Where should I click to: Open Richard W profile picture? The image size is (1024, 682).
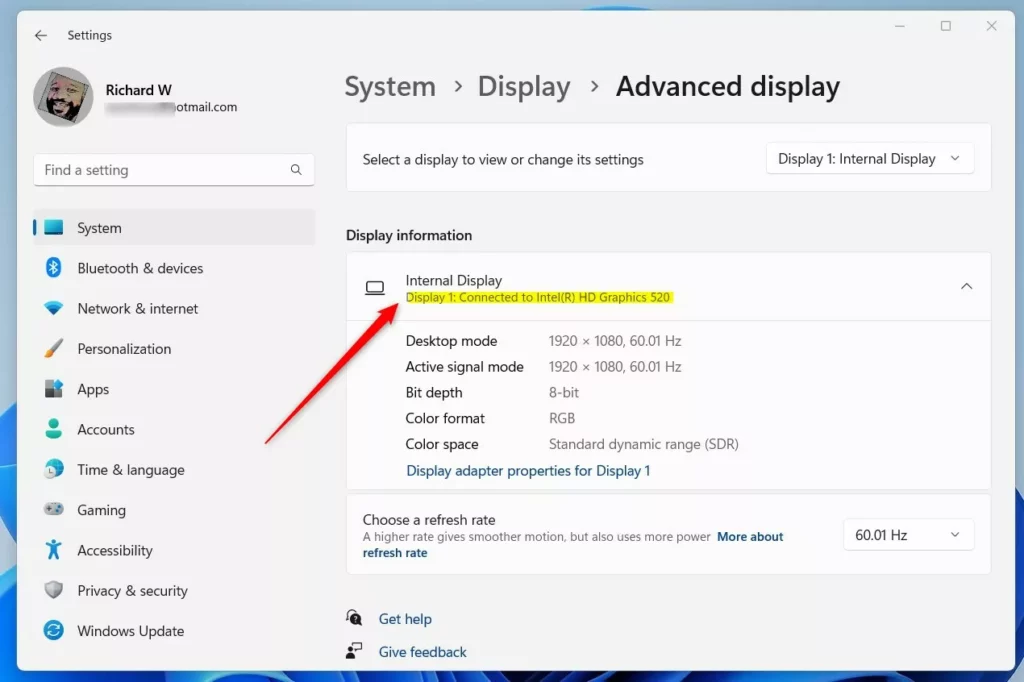tap(63, 97)
